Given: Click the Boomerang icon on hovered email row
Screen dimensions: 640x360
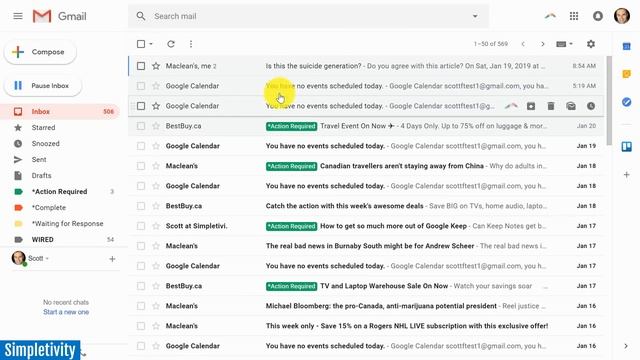Looking at the screenshot, I should click(511, 106).
